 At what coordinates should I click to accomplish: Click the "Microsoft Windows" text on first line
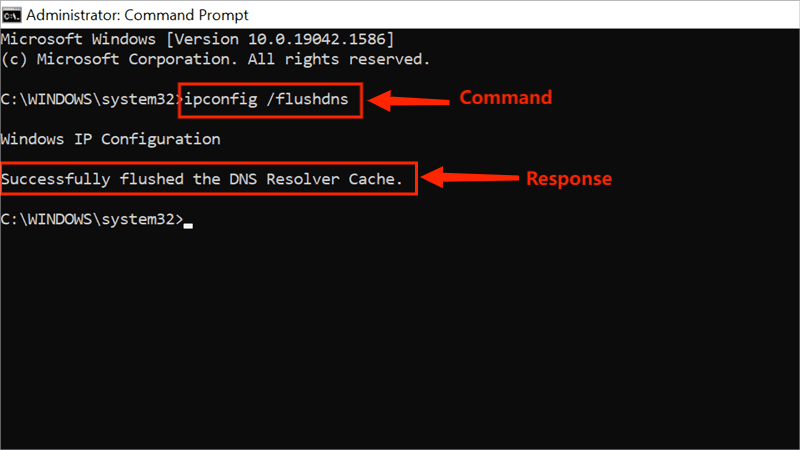78,39
